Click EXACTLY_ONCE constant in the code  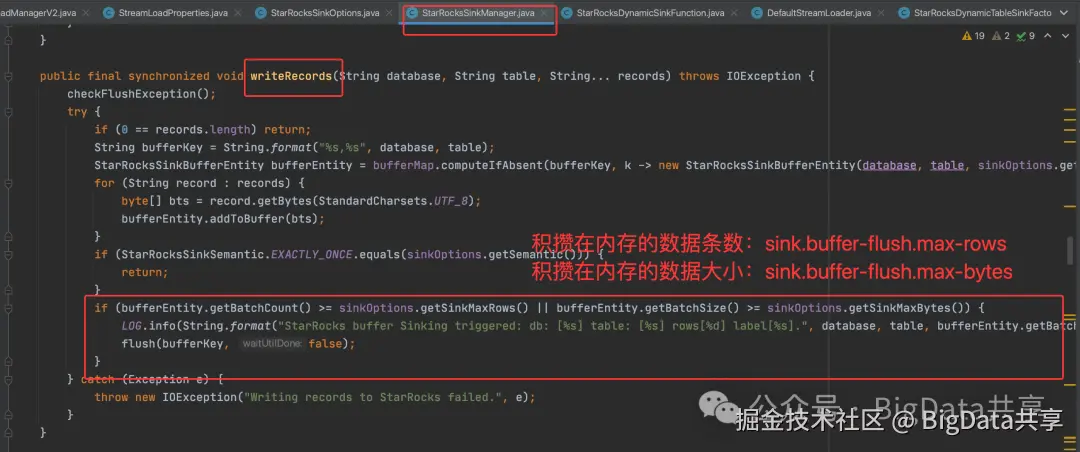(312, 254)
